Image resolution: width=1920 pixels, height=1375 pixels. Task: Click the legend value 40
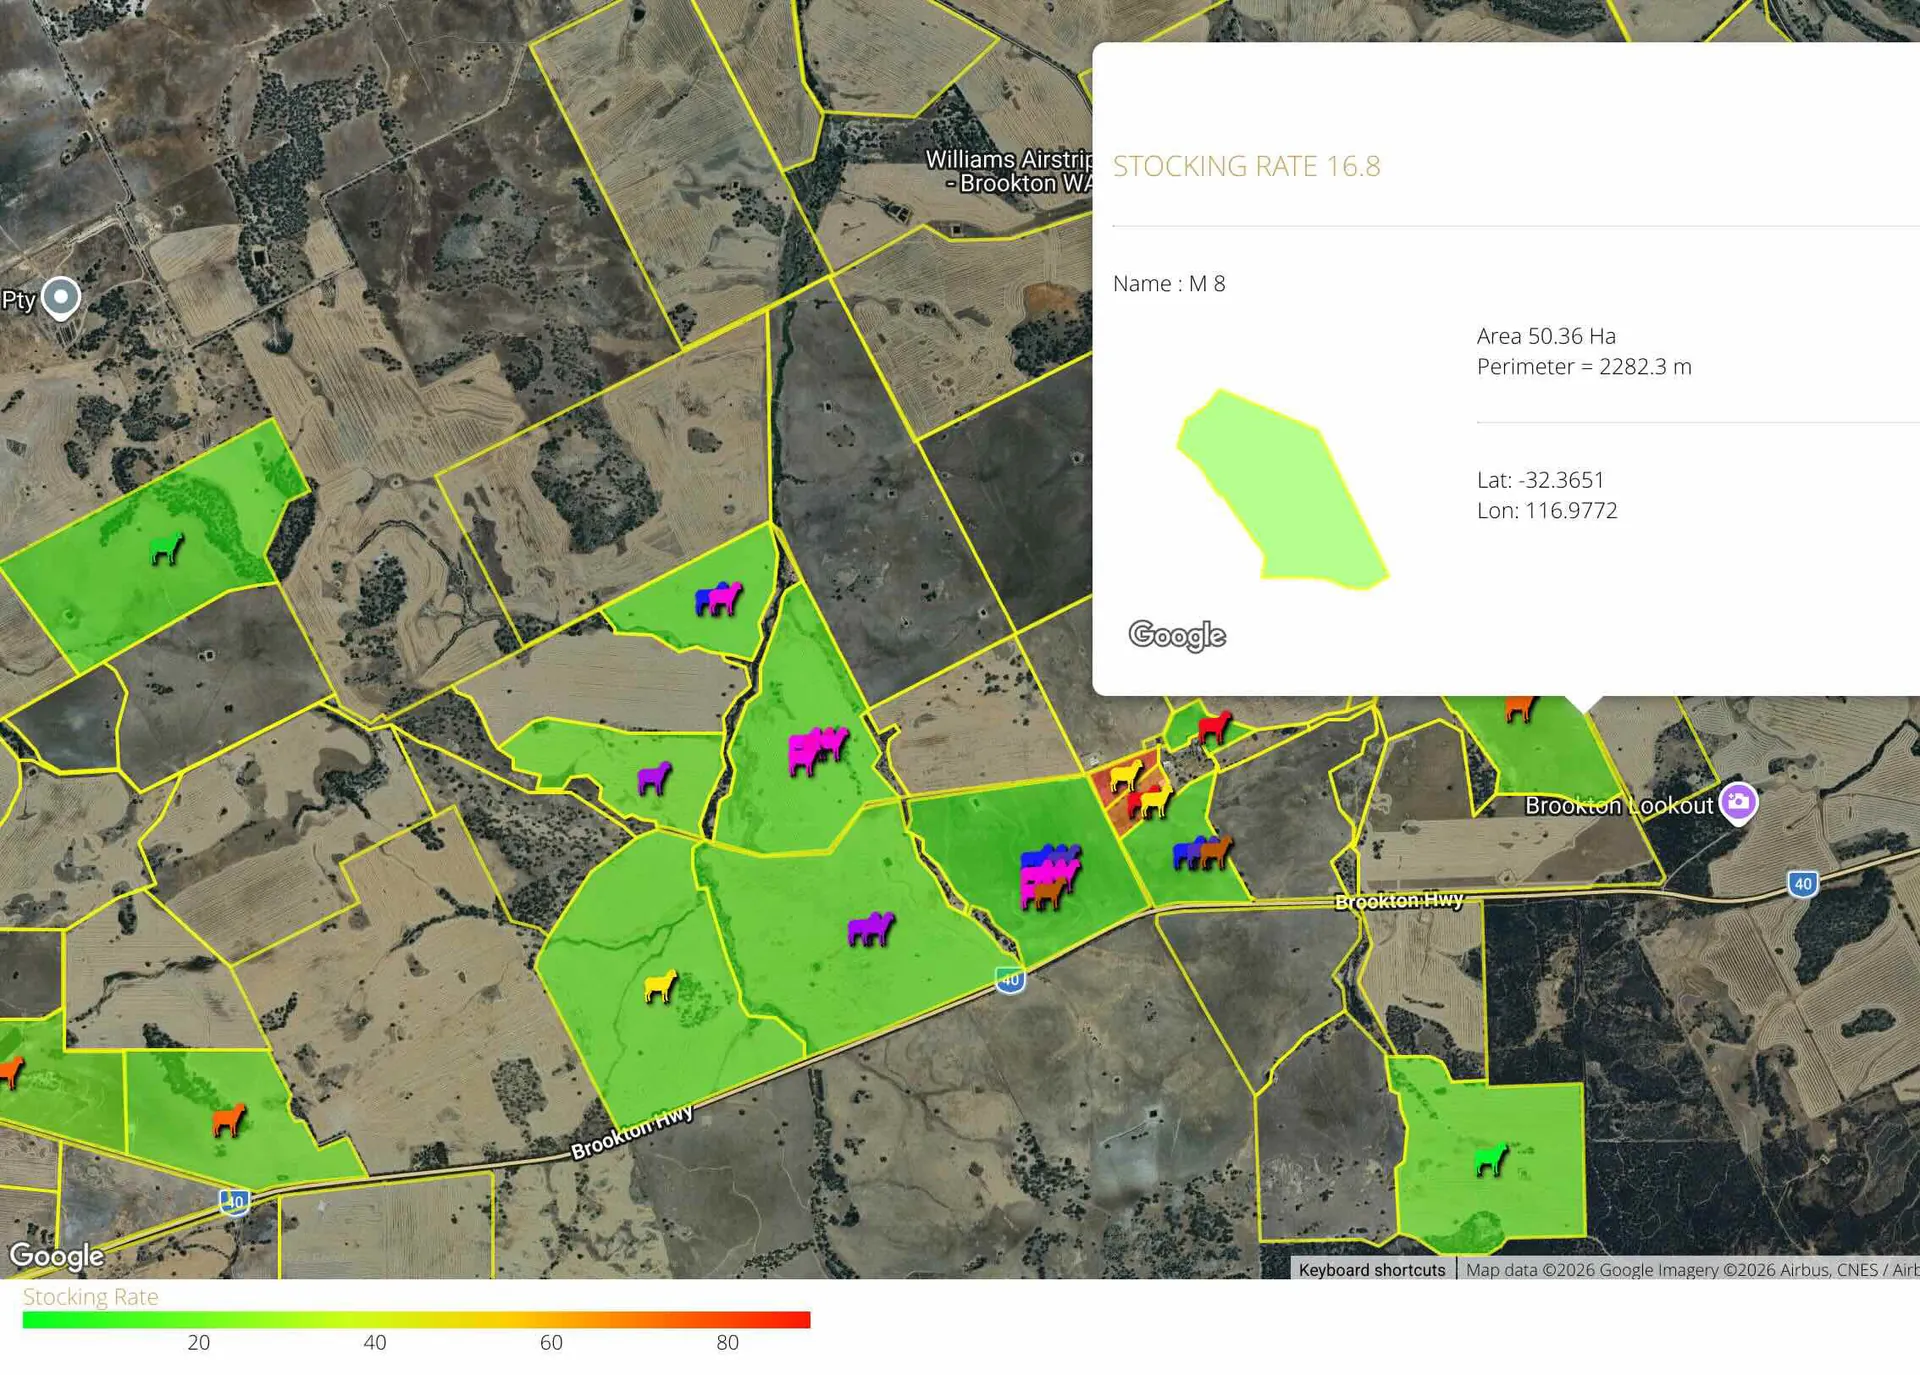pos(375,1343)
